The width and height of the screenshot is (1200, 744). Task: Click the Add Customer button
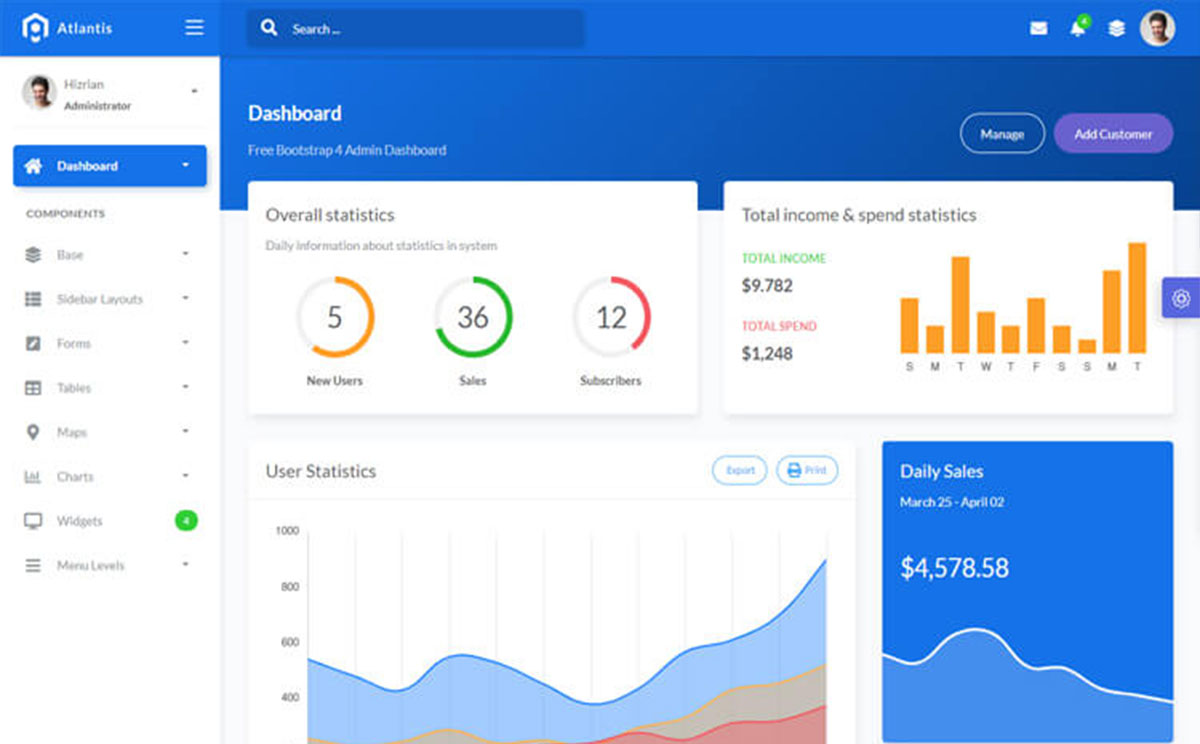tap(1113, 134)
